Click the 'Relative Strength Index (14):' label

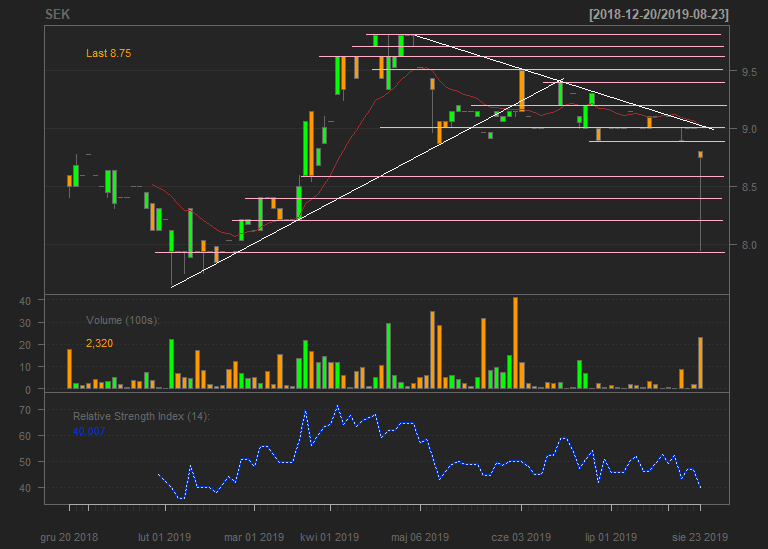point(141,416)
